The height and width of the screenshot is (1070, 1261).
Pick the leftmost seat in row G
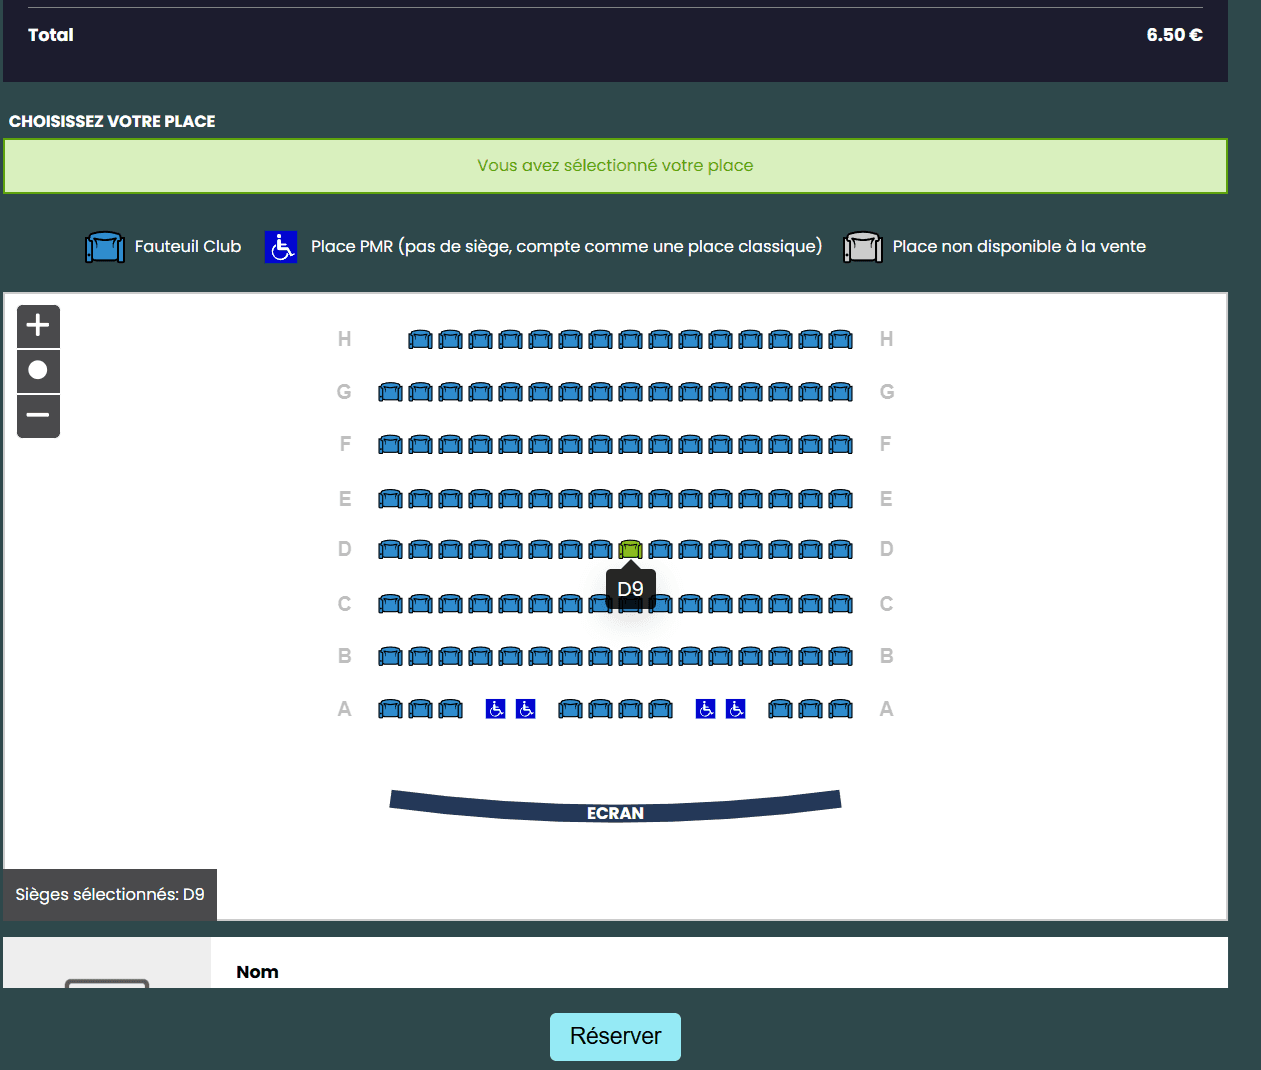(390, 392)
